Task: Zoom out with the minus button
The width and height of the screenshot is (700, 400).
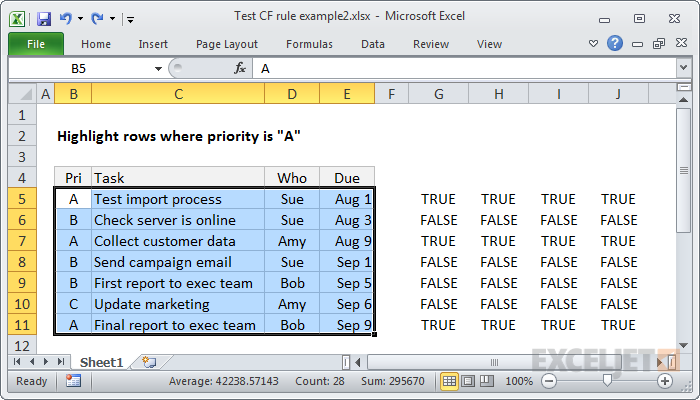Action: 549,381
